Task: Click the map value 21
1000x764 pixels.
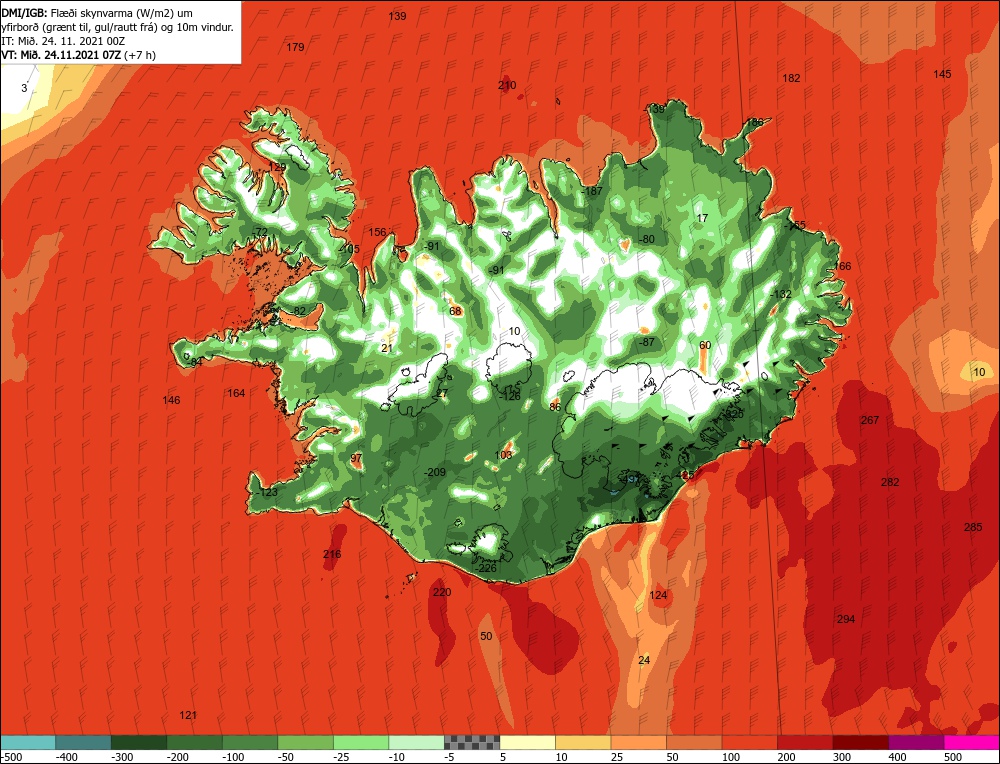Action: (387, 348)
